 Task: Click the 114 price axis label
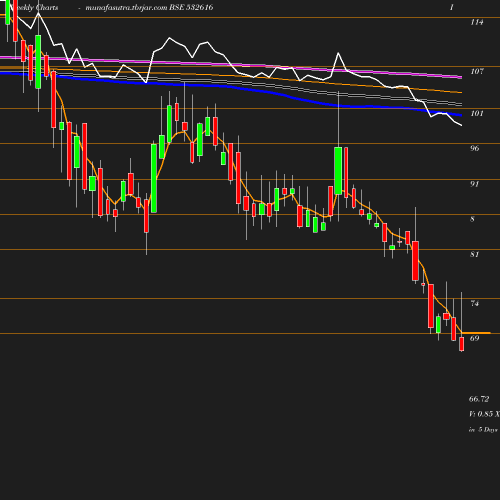pos(477,22)
